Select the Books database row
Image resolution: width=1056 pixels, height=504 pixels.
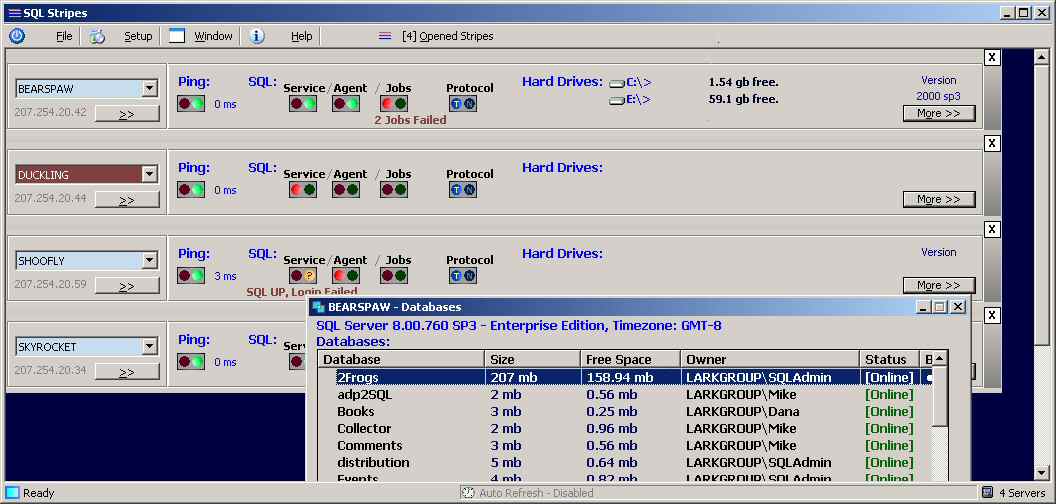(625, 412)
